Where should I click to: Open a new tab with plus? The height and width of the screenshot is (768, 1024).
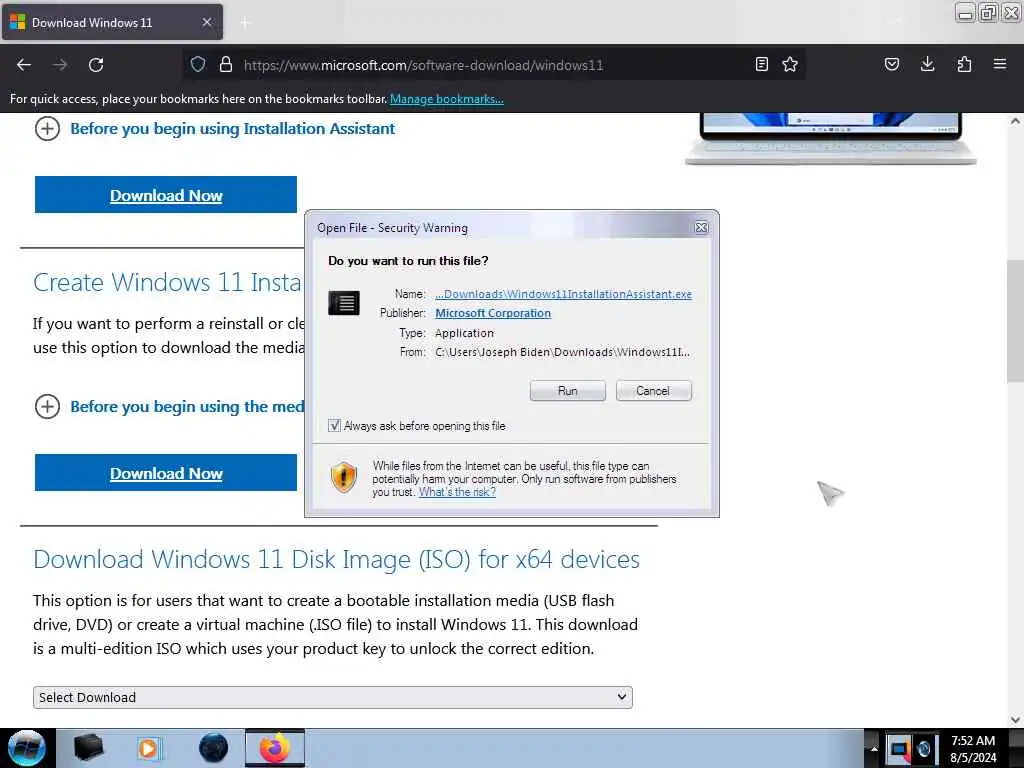(245, 23)
